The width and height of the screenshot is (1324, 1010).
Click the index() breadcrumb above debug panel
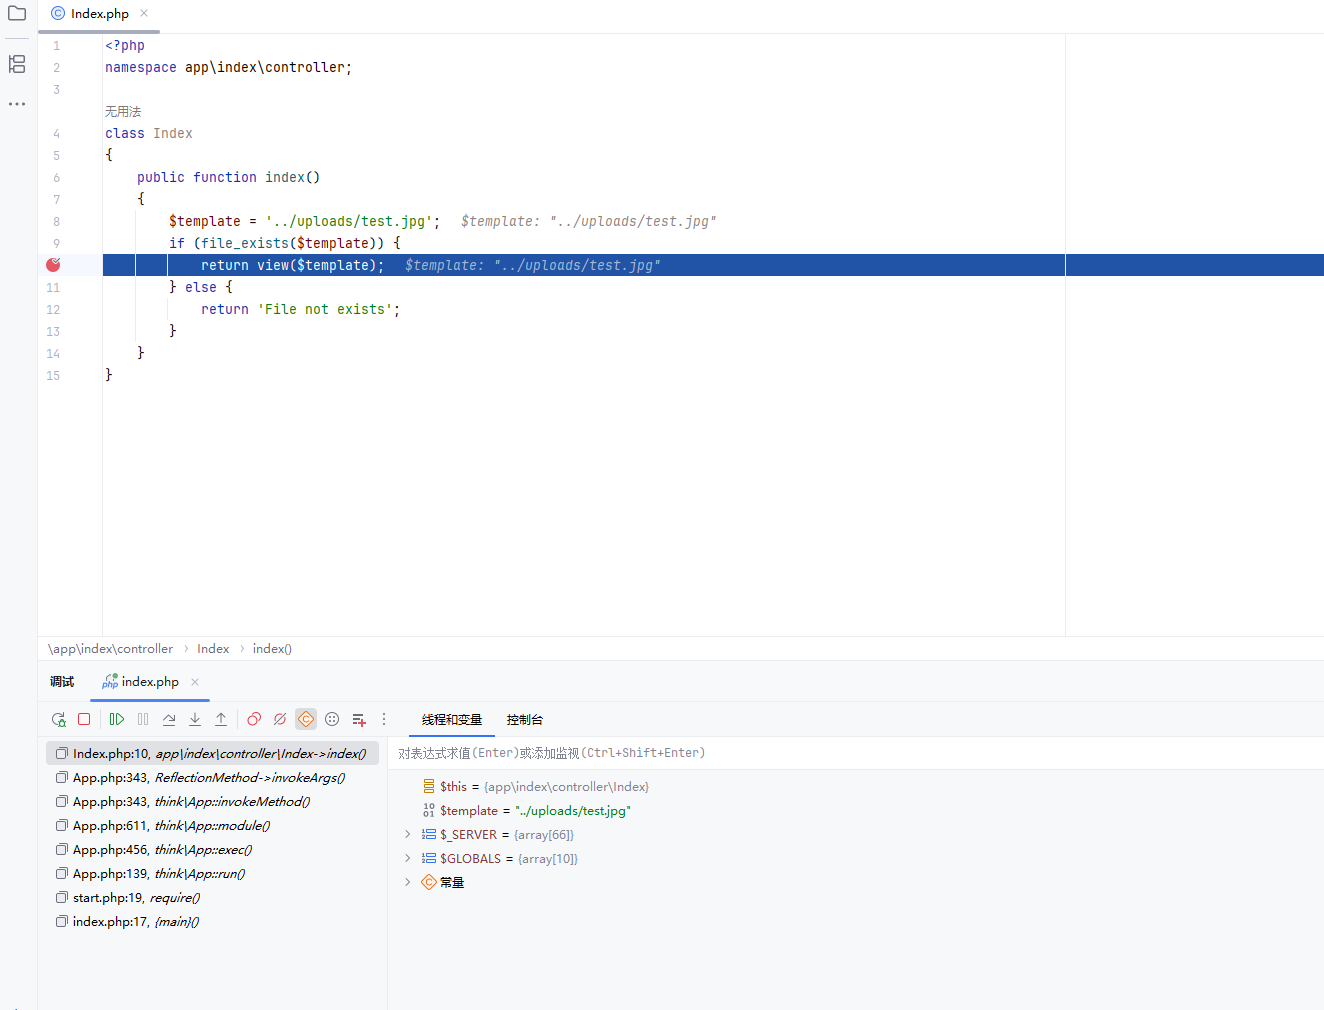tap(272, 648)
